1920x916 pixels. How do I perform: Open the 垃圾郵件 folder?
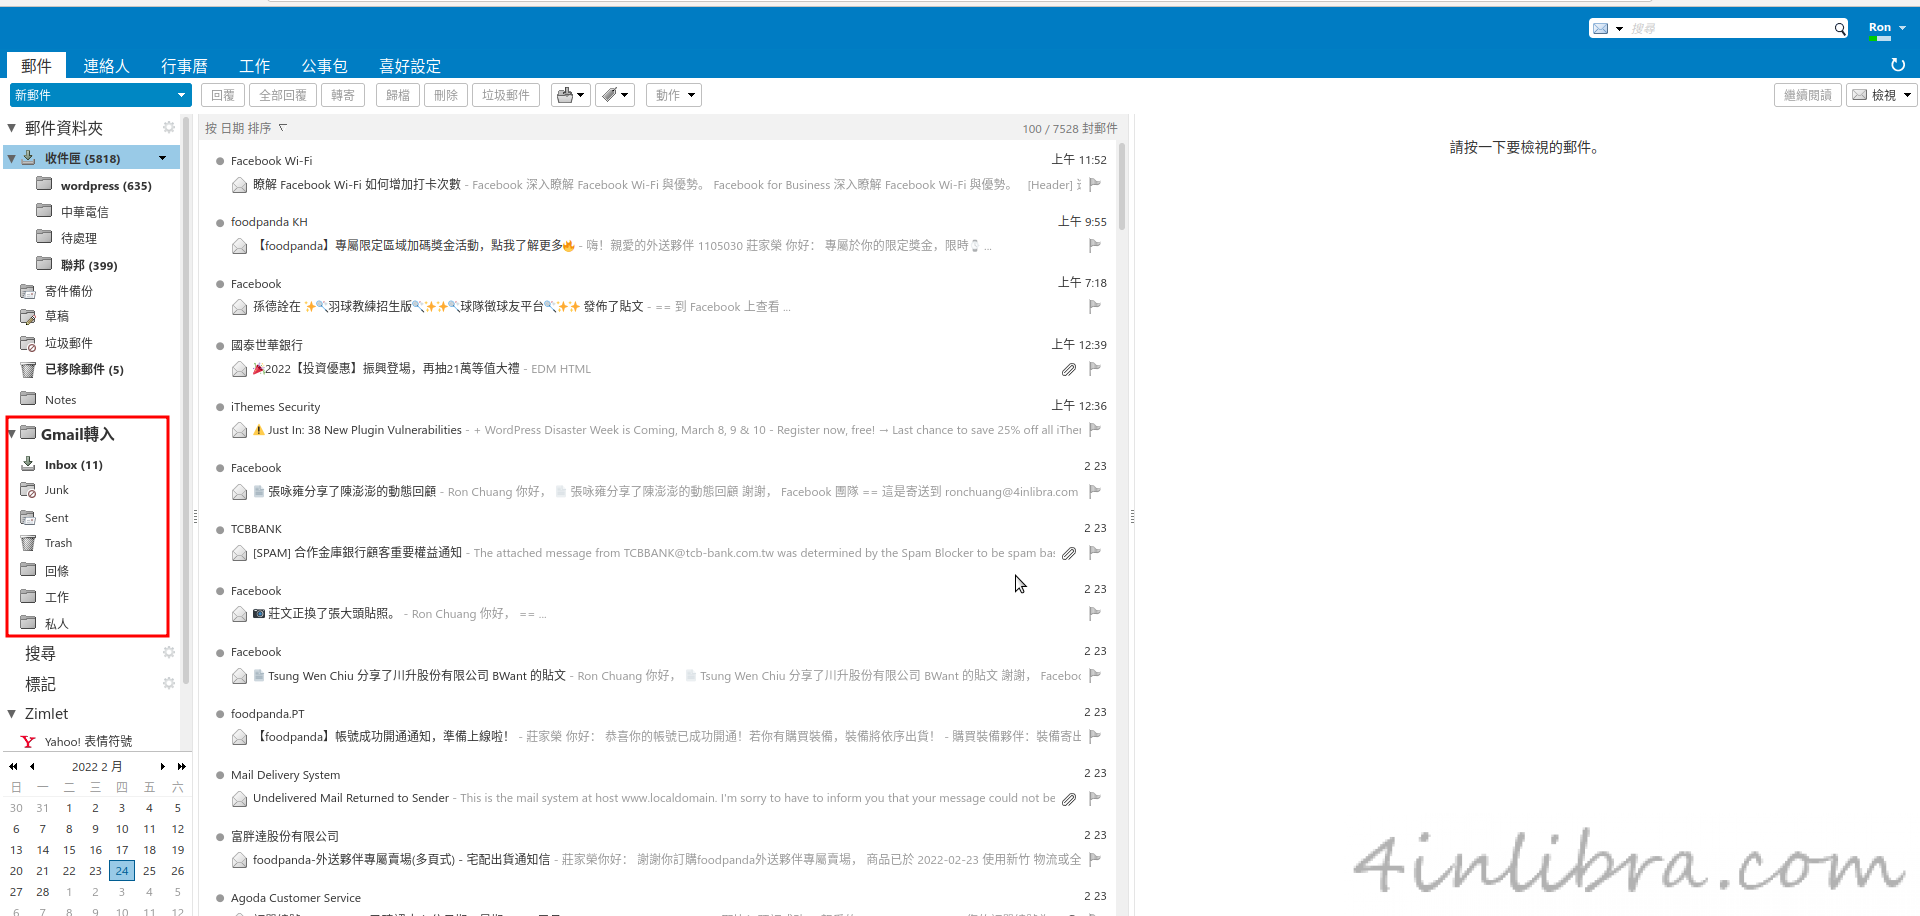point(68,343)
